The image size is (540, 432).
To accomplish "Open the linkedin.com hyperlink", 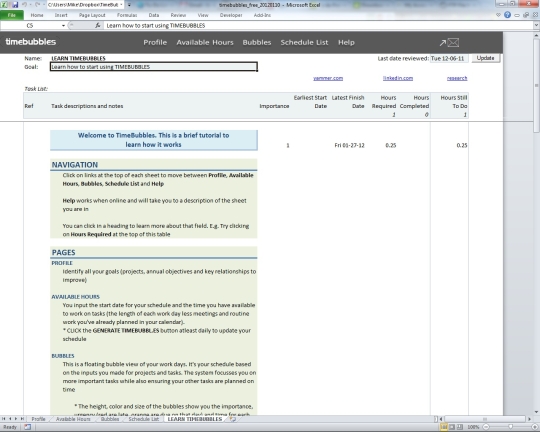I will coord(398,78).
